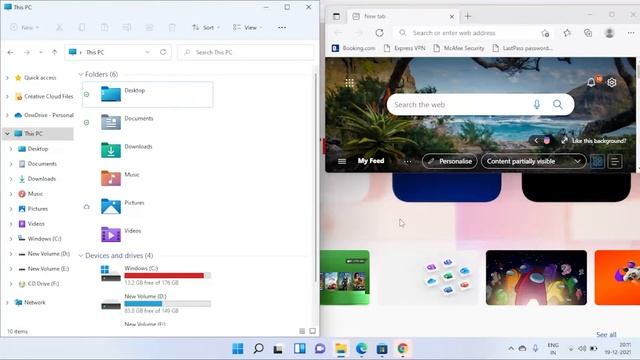Screen dimensions: 640x360
Task: Switch feed to grid layout view
Action: (597, 161)
